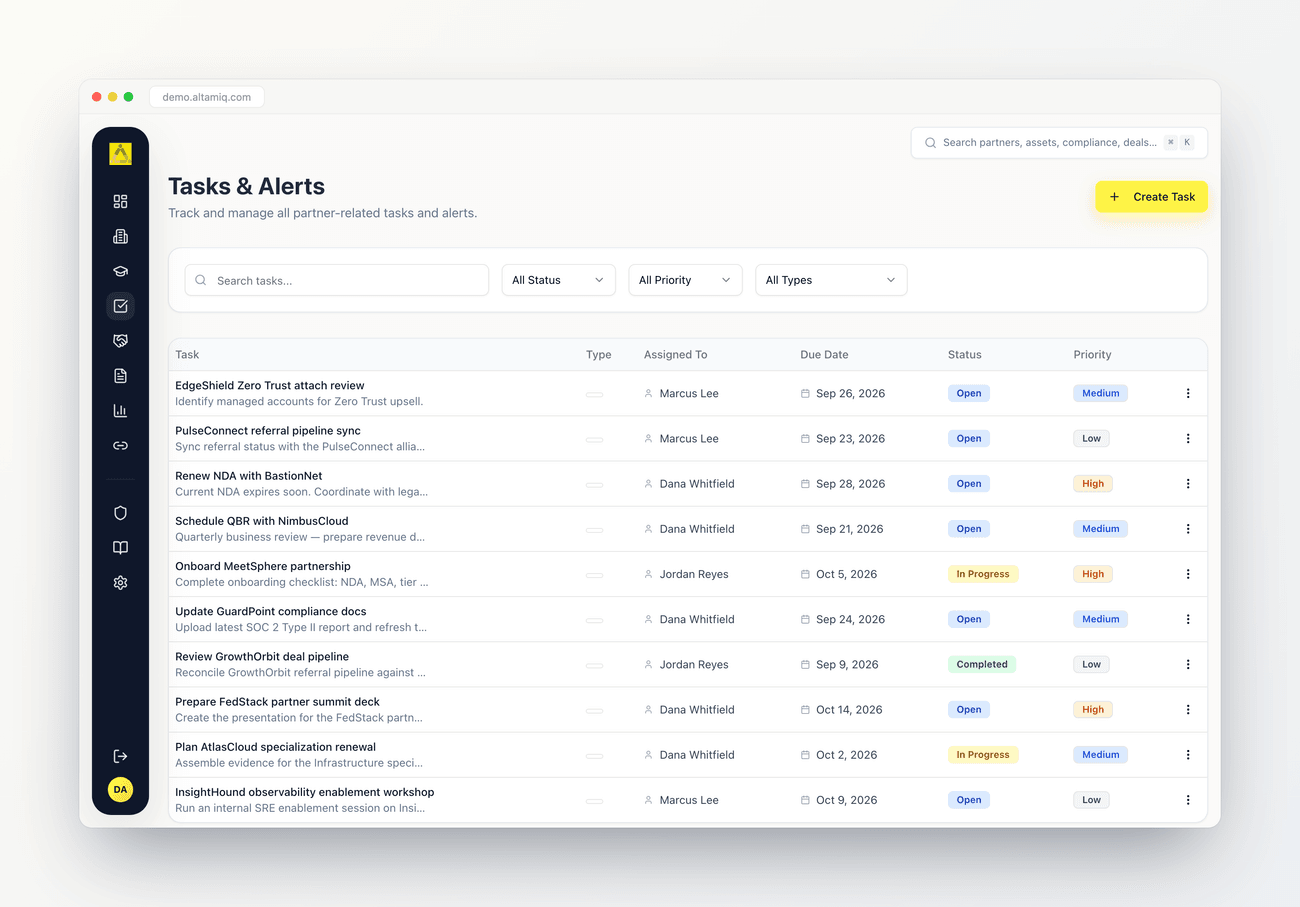
Task: Open the Renew NDA with BastionNet task
Action: pos(248,476)
